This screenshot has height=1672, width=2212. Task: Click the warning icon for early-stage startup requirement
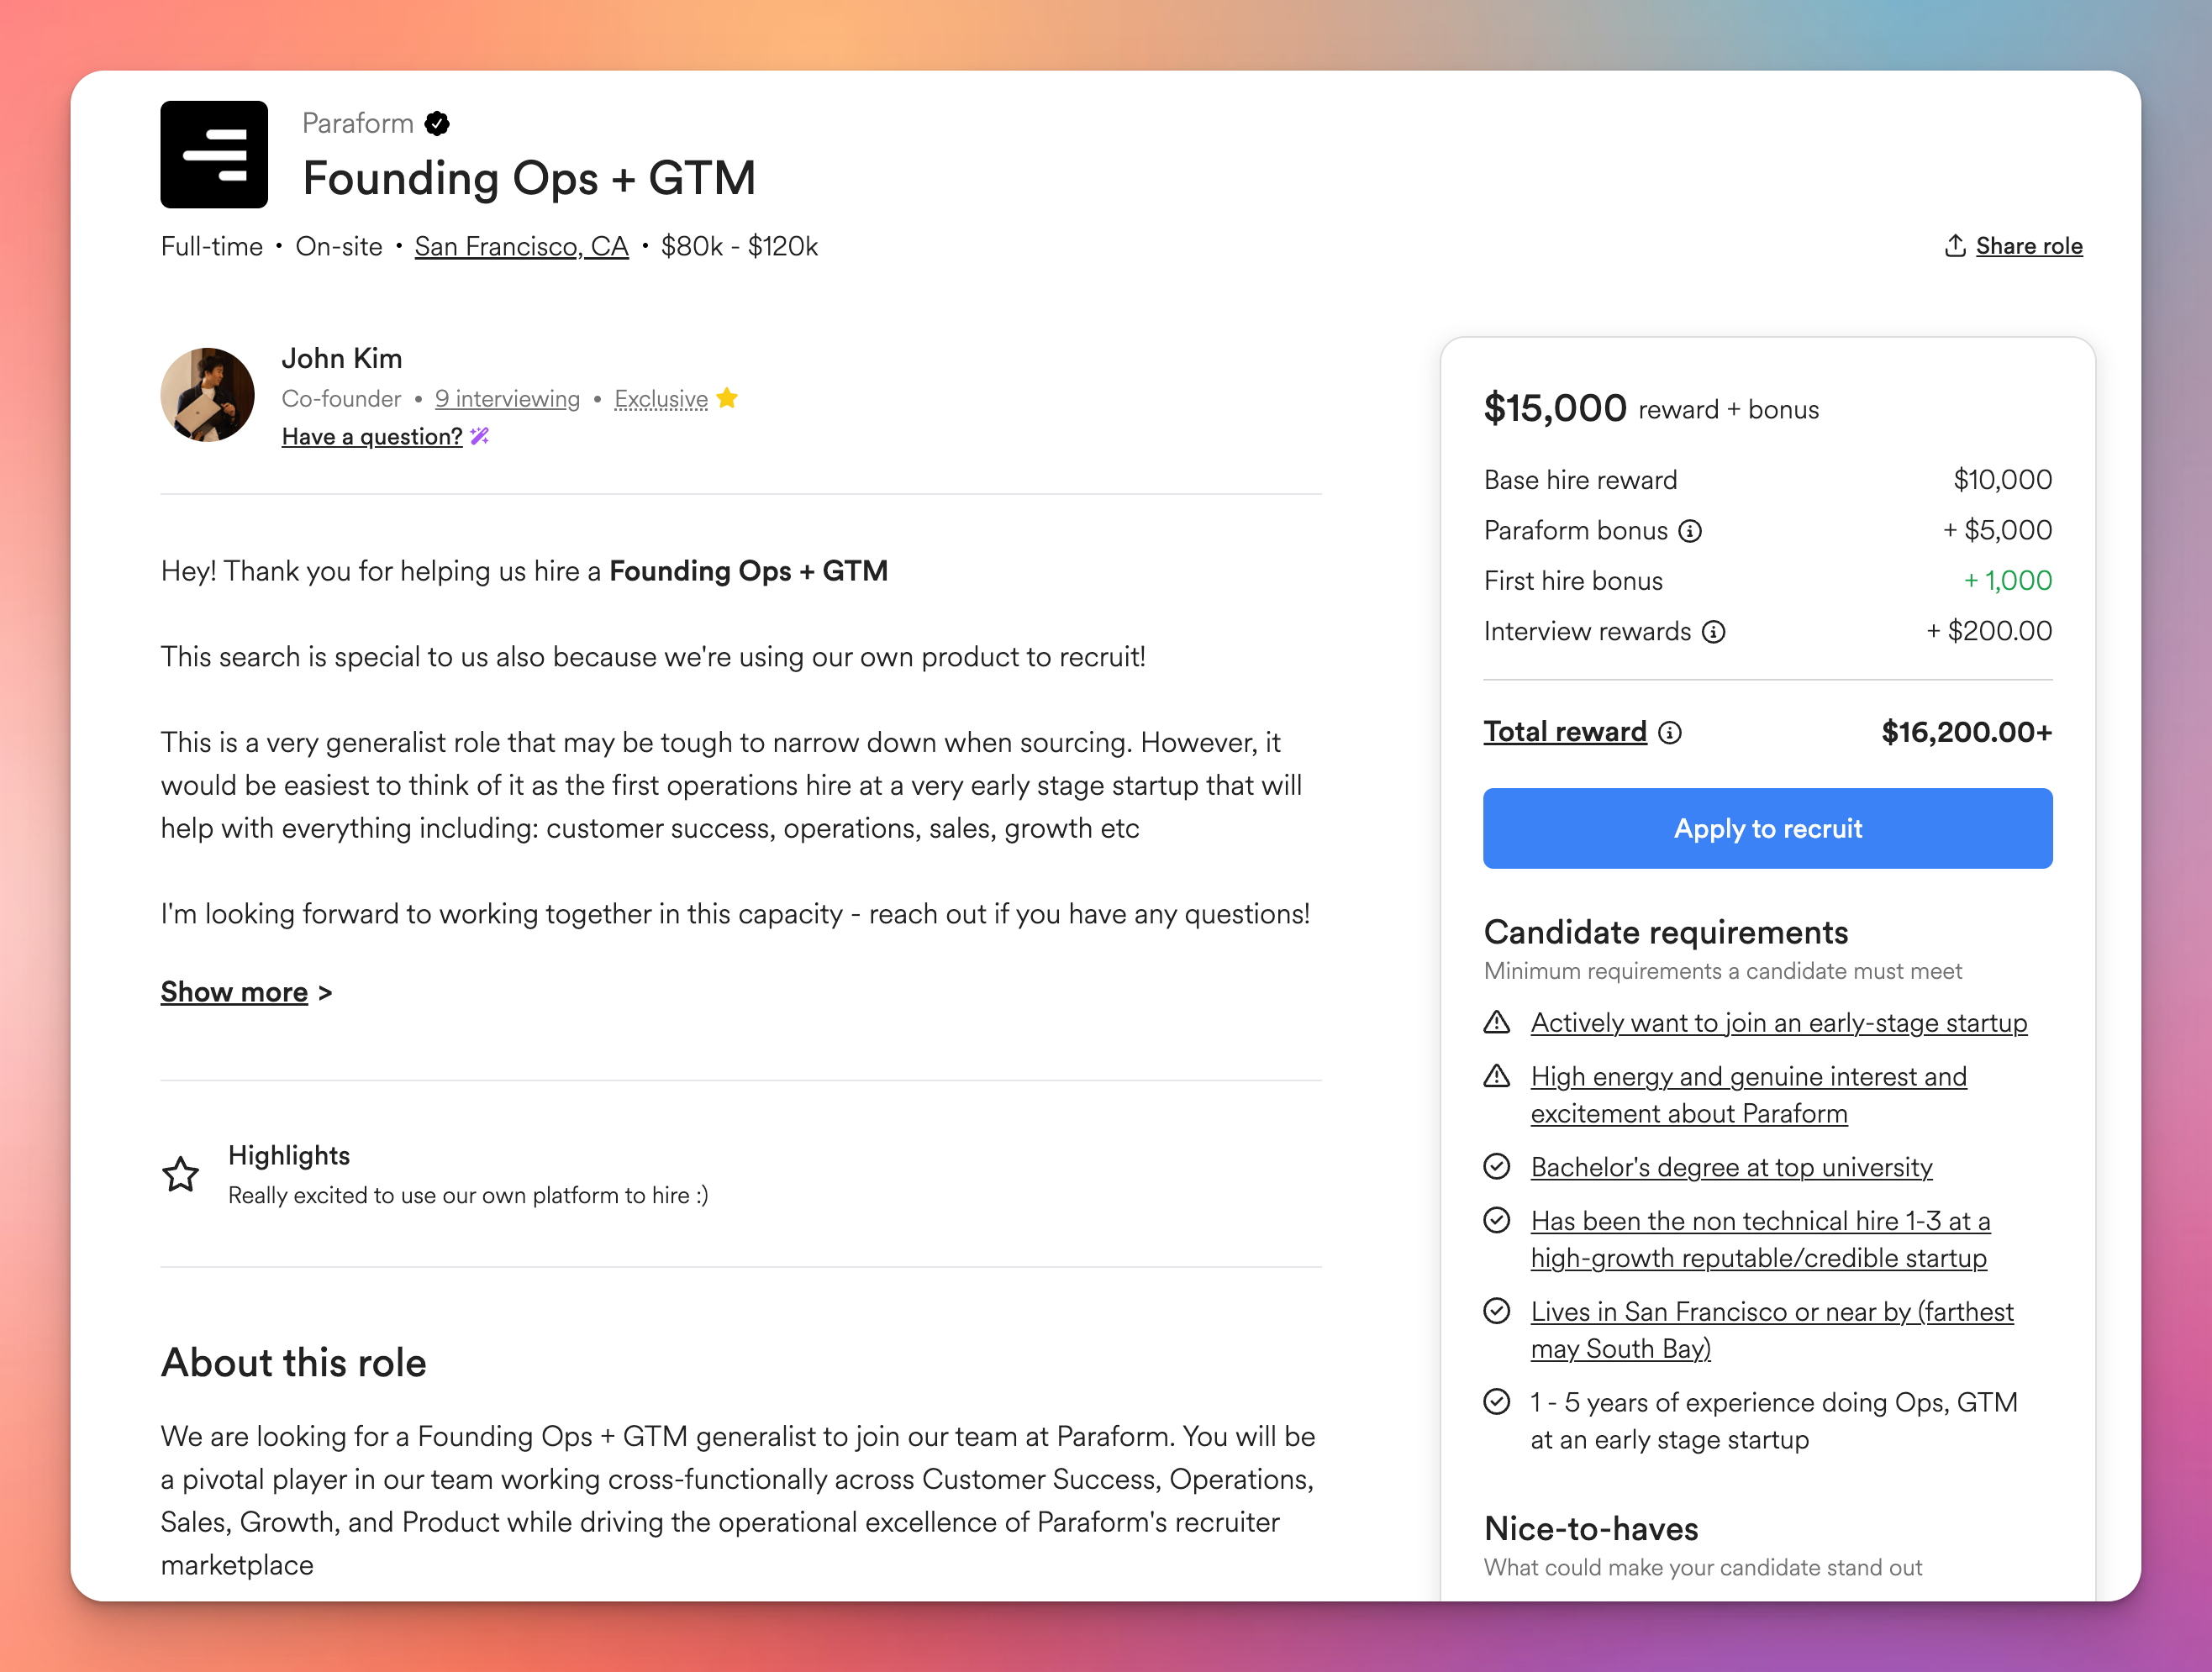point(1497,1023)
